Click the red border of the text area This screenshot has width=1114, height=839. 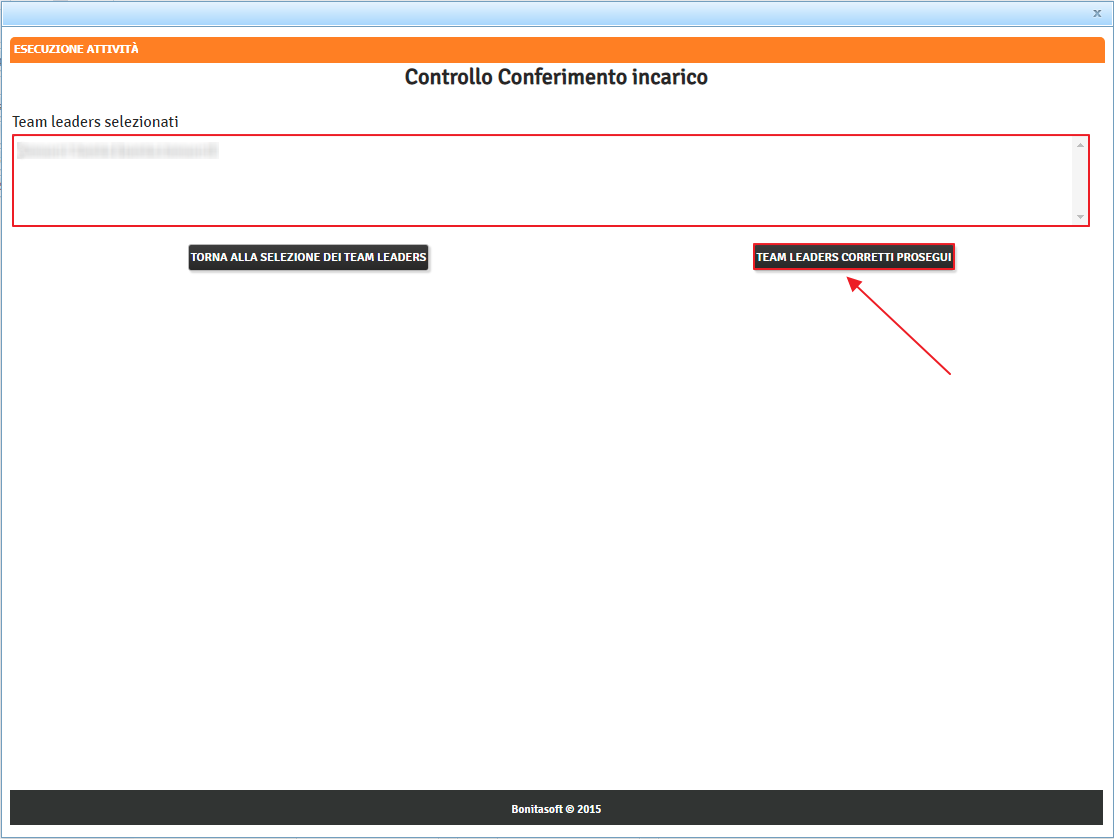coord(13,181)
